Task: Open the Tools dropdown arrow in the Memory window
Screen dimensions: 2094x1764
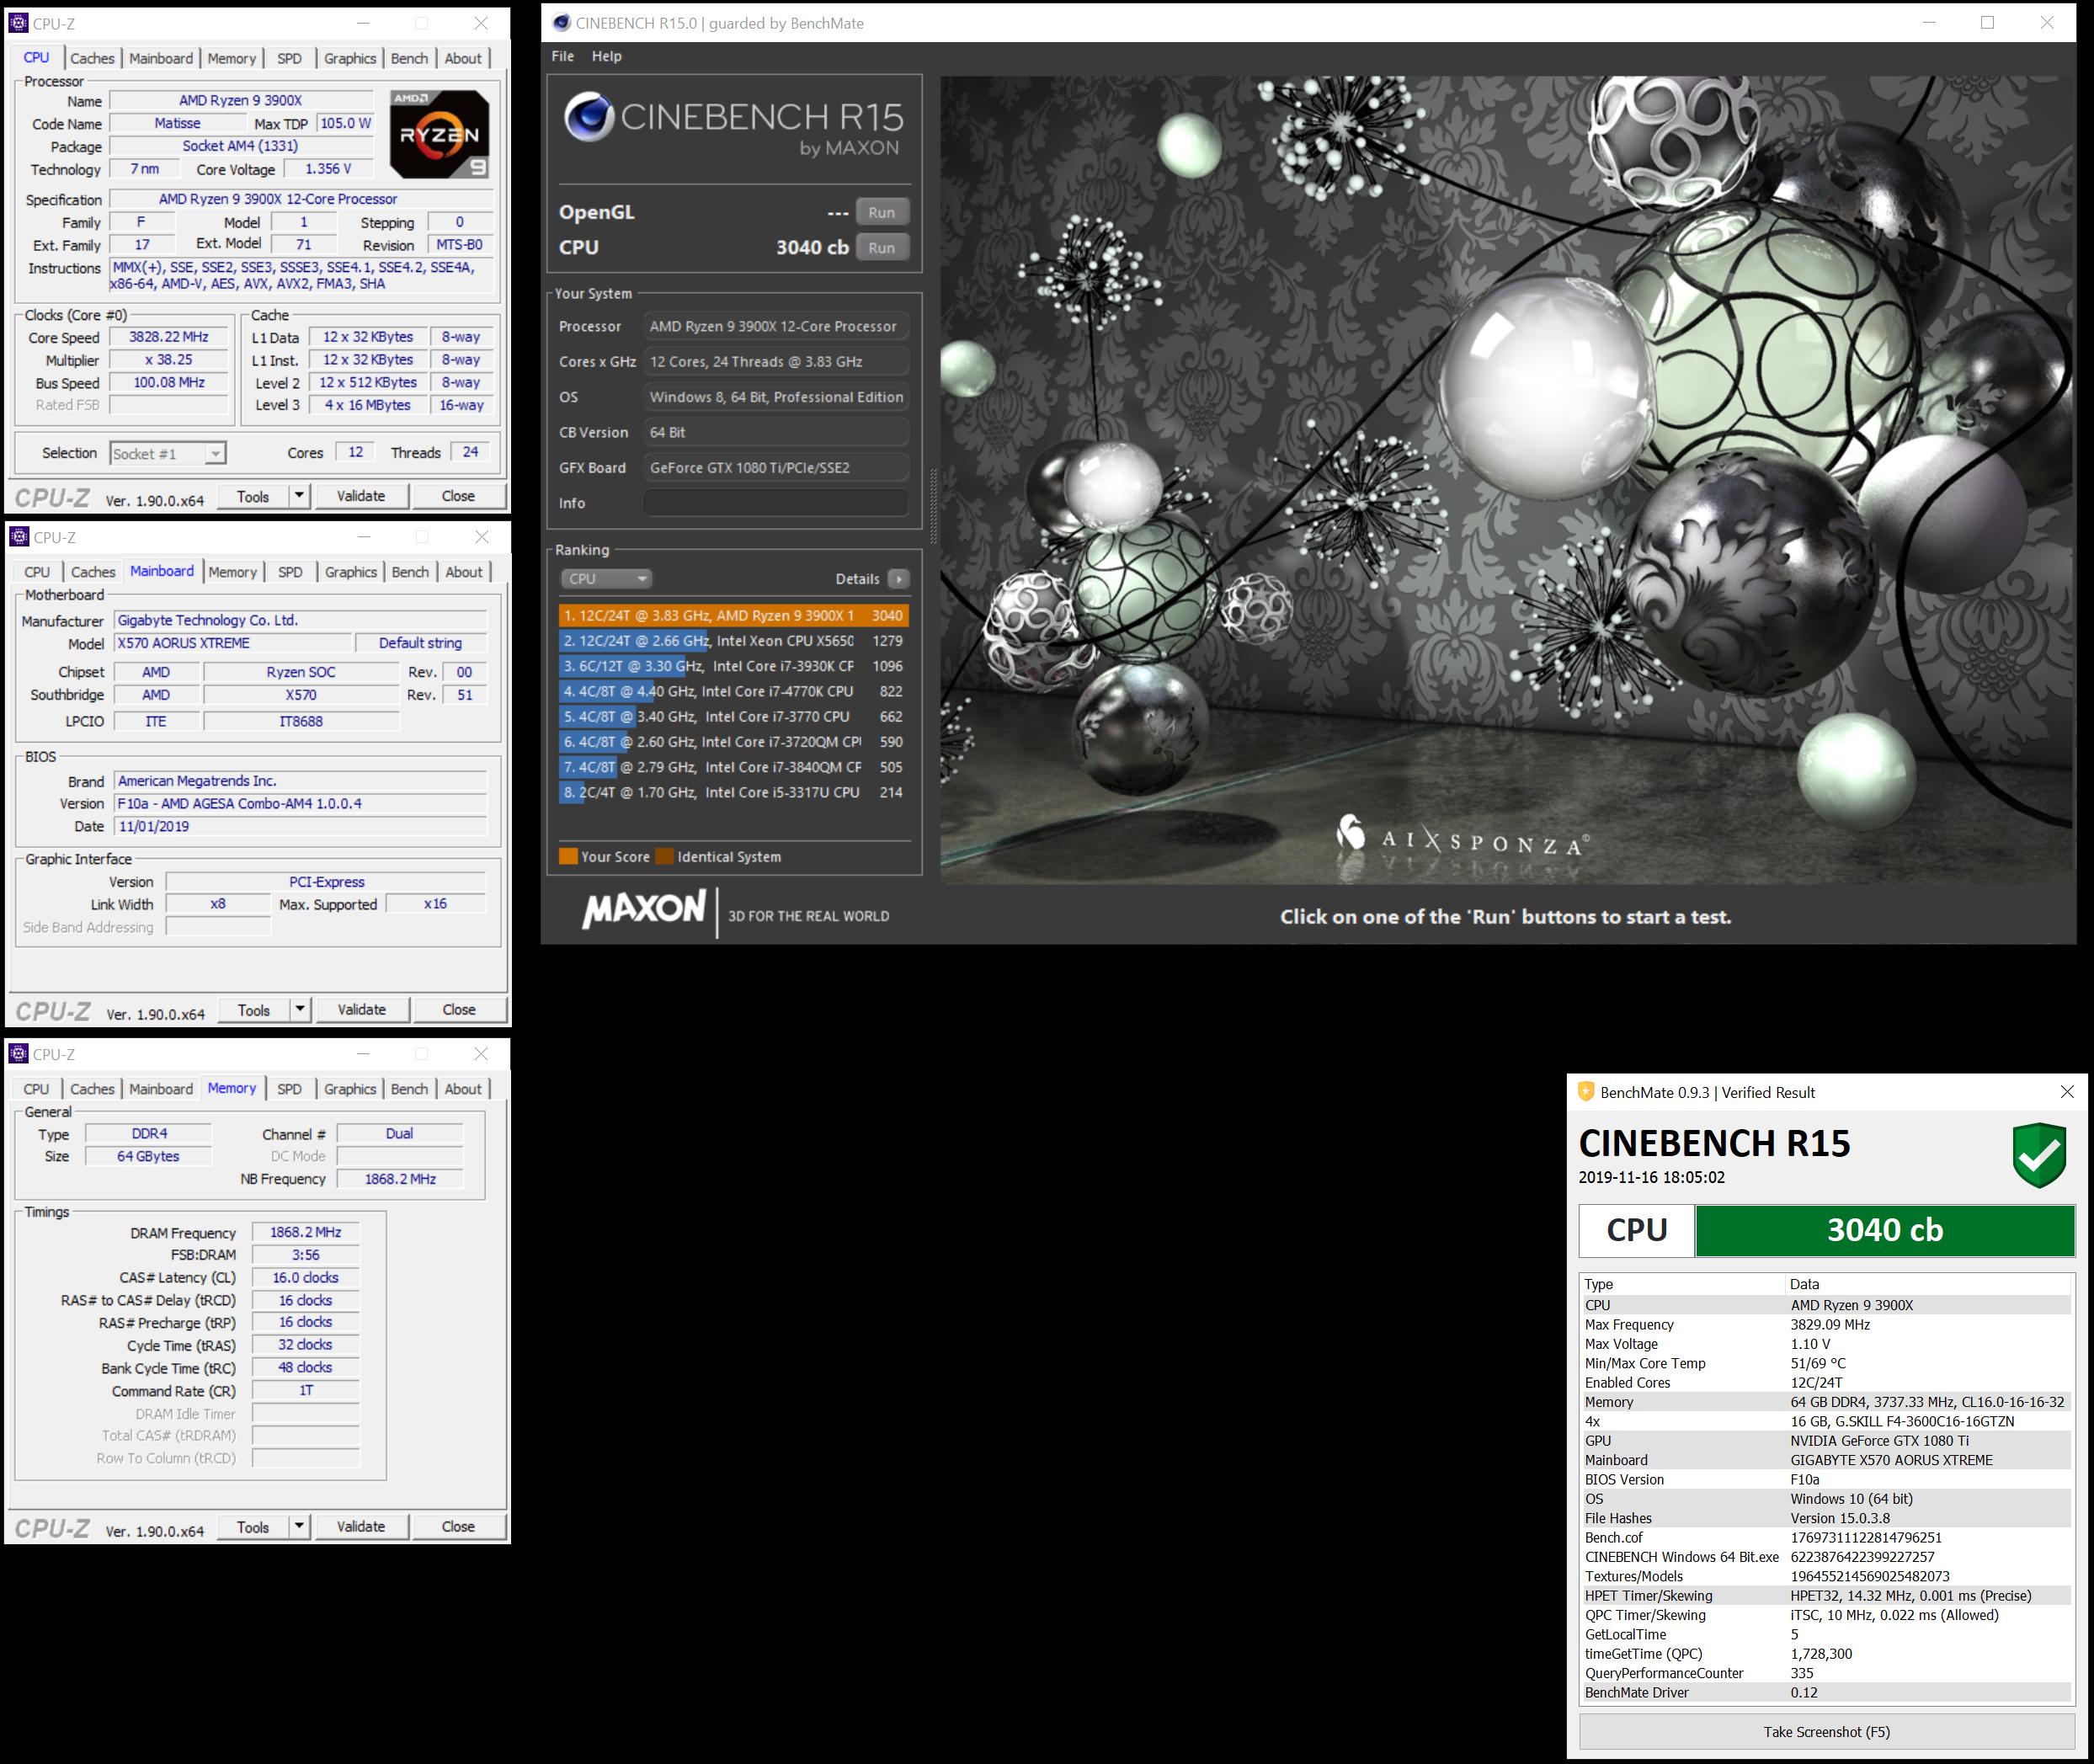Action: 298,1527
